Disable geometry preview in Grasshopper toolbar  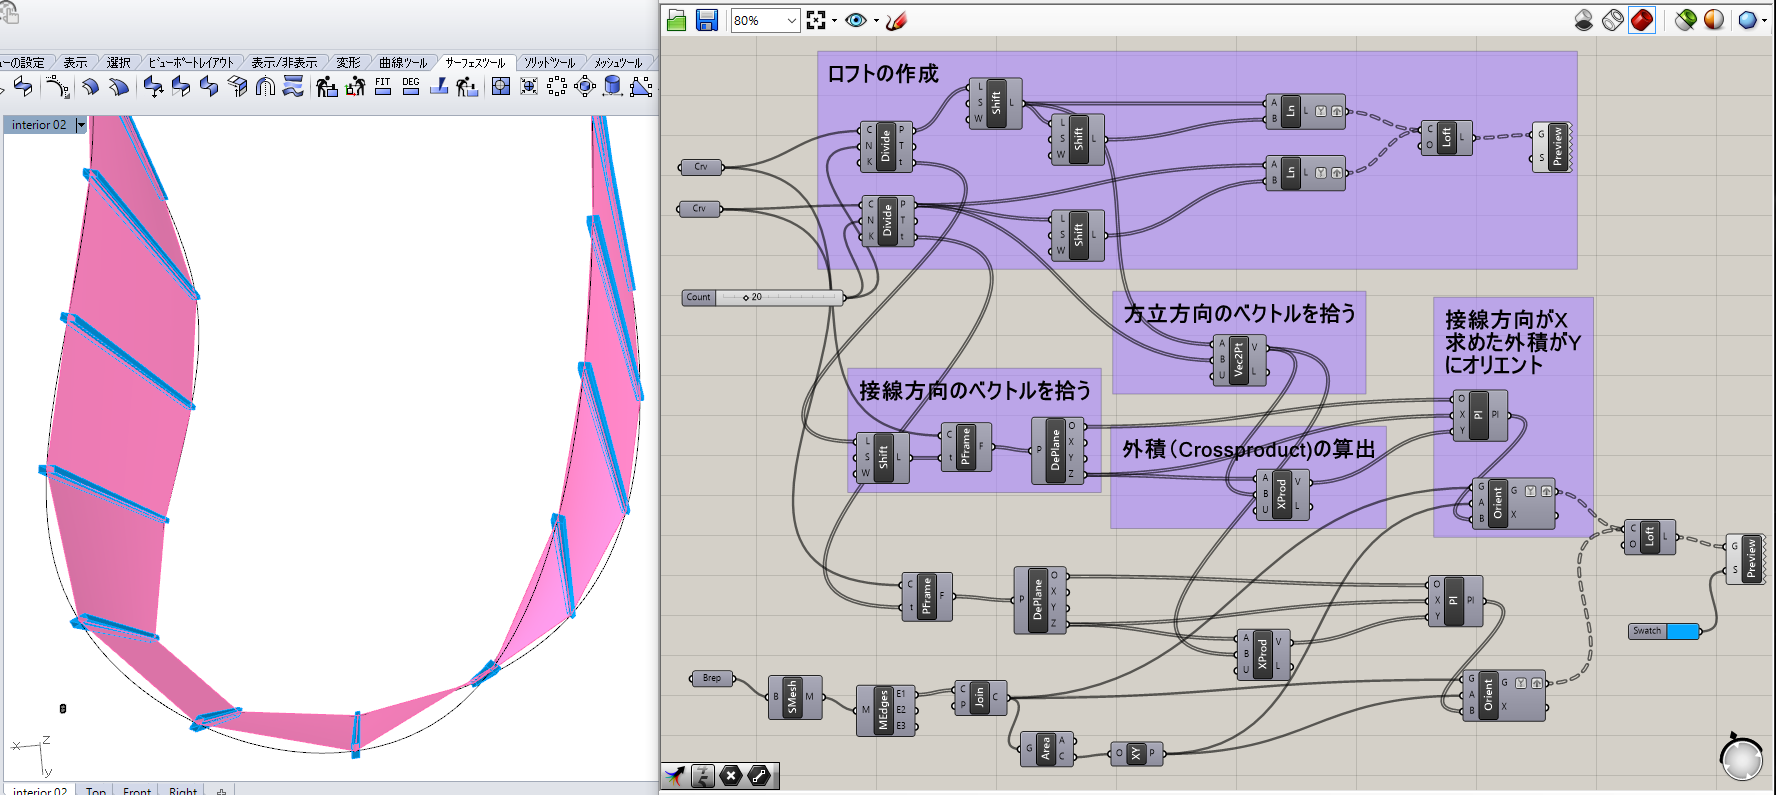pos(1584,20)
